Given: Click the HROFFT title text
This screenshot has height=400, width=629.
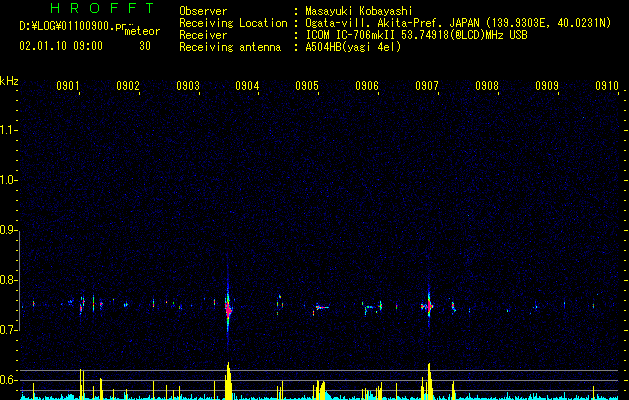Looking at the screenshot, I should (x=102, y=8).
